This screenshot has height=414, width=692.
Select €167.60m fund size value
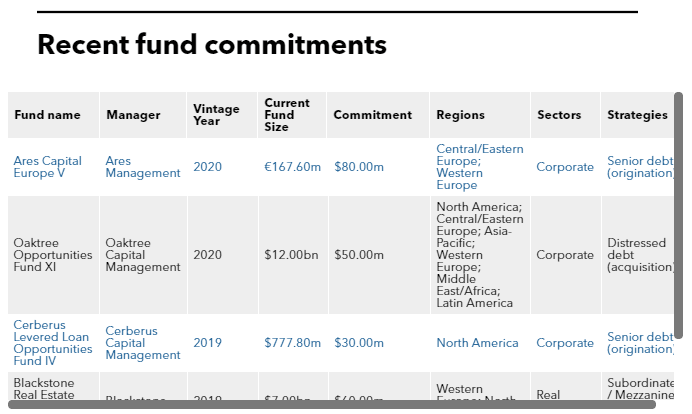(x=293, y=167)
